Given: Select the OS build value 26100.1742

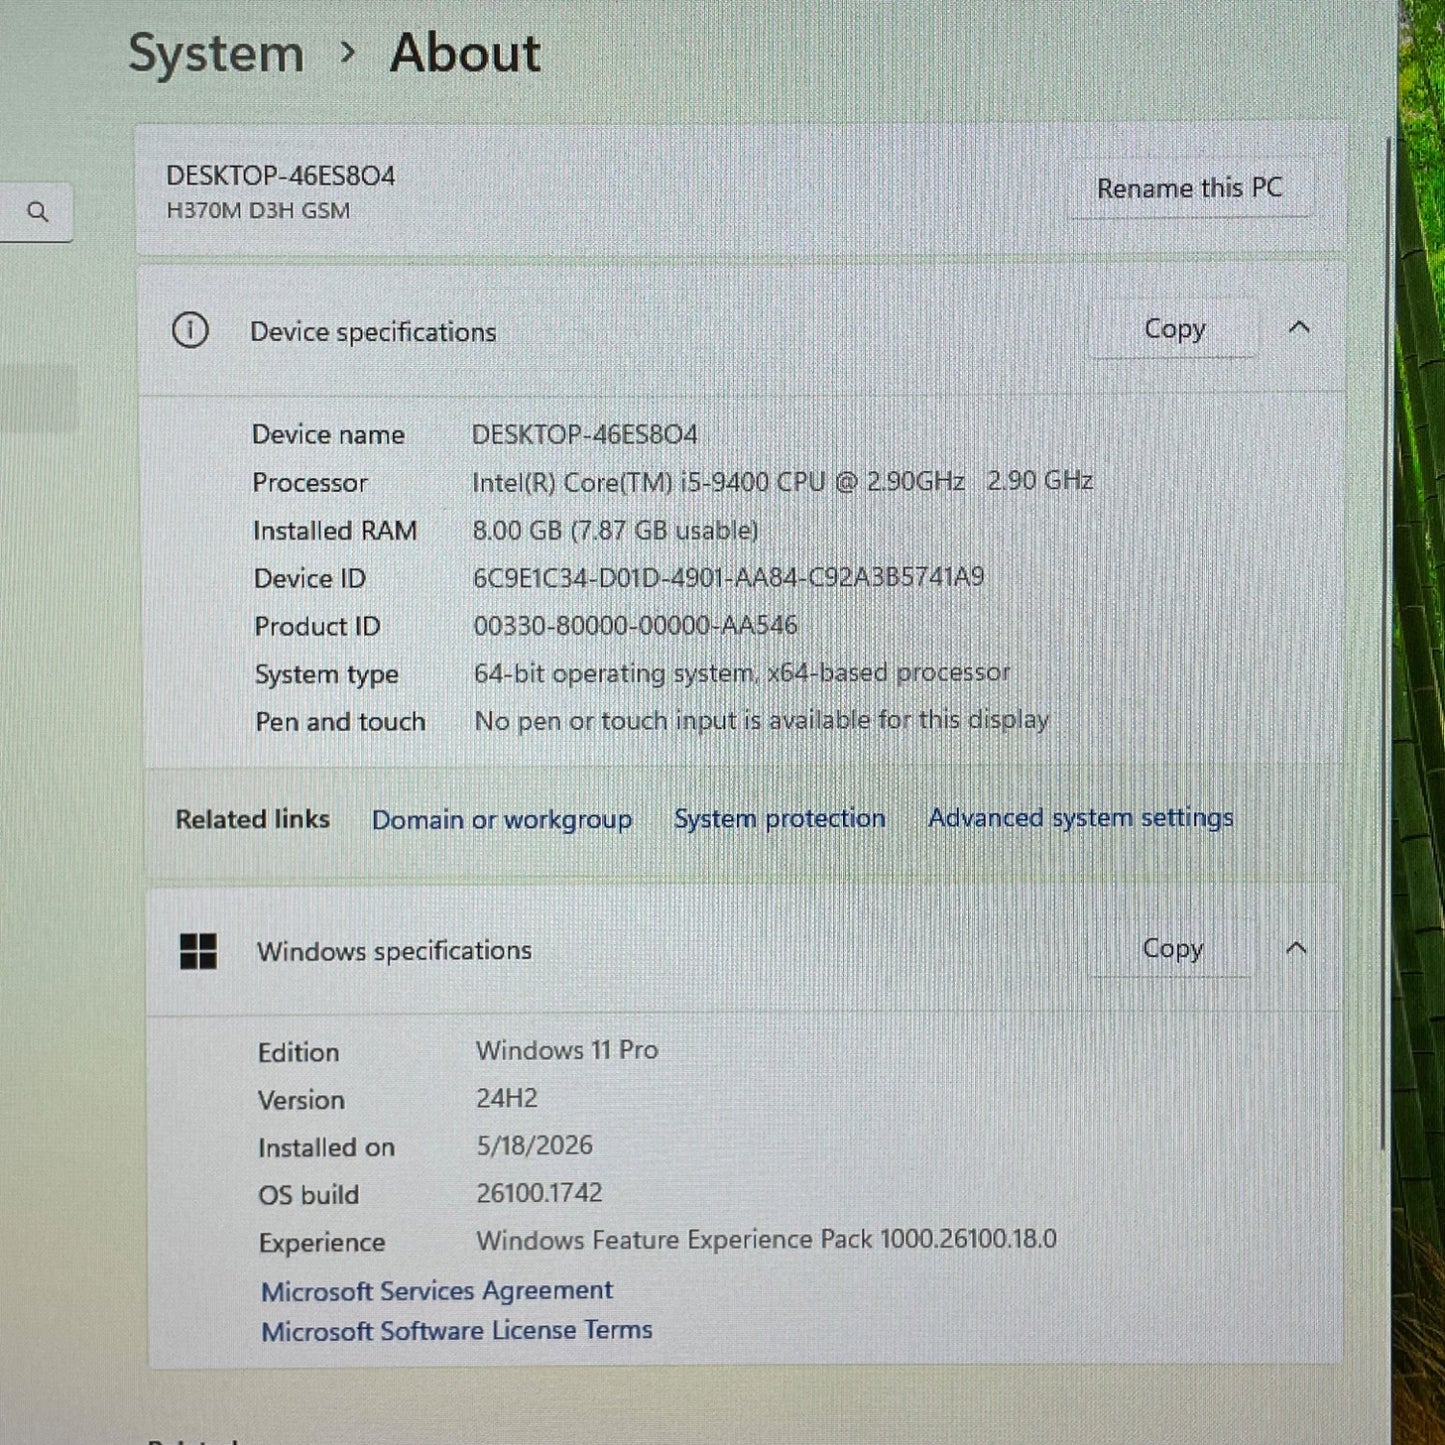Looking at the screenshot, I should click(539, 1193).
